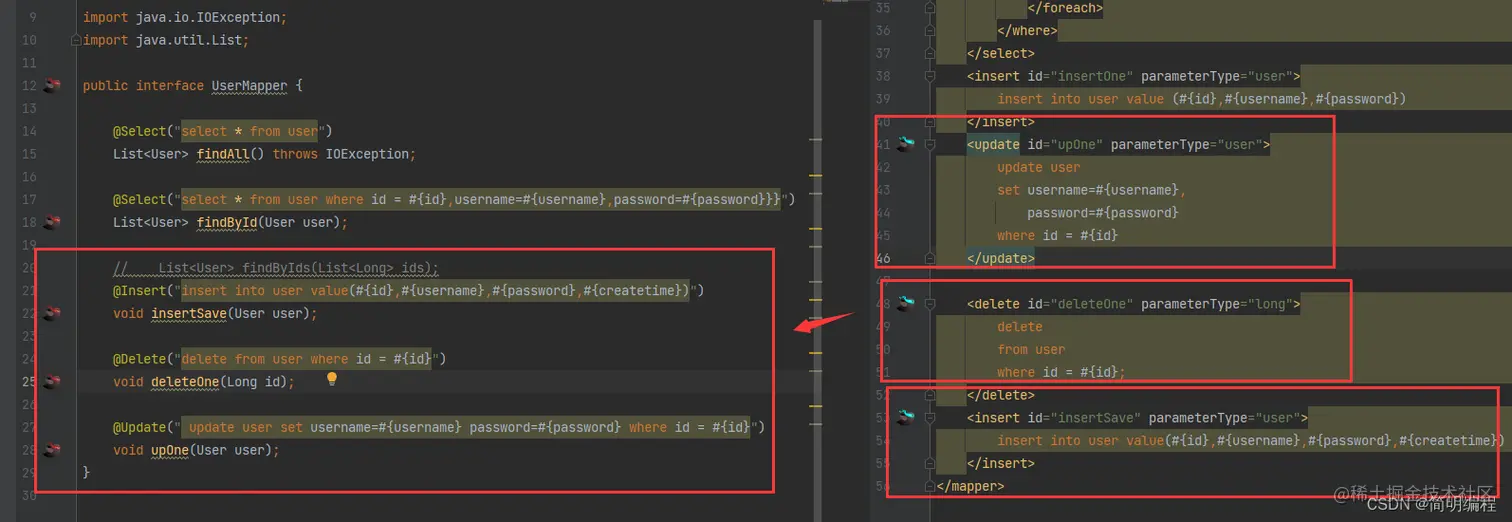
Task: Click the XML gutter icon beside update upOne
Action: point(906,144)
